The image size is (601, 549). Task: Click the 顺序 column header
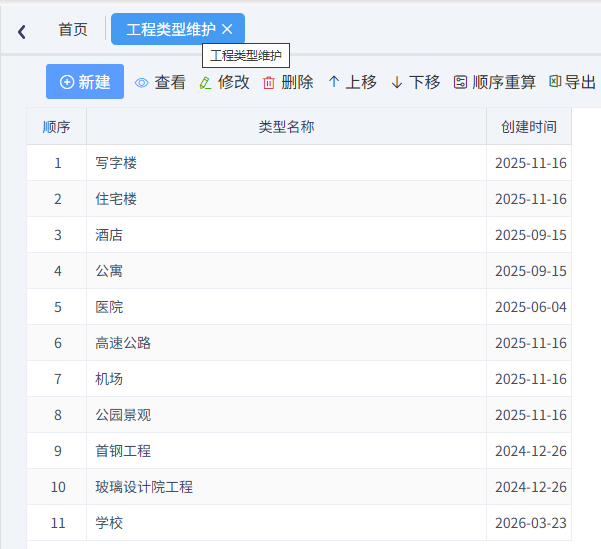click(x=57, y=127)
